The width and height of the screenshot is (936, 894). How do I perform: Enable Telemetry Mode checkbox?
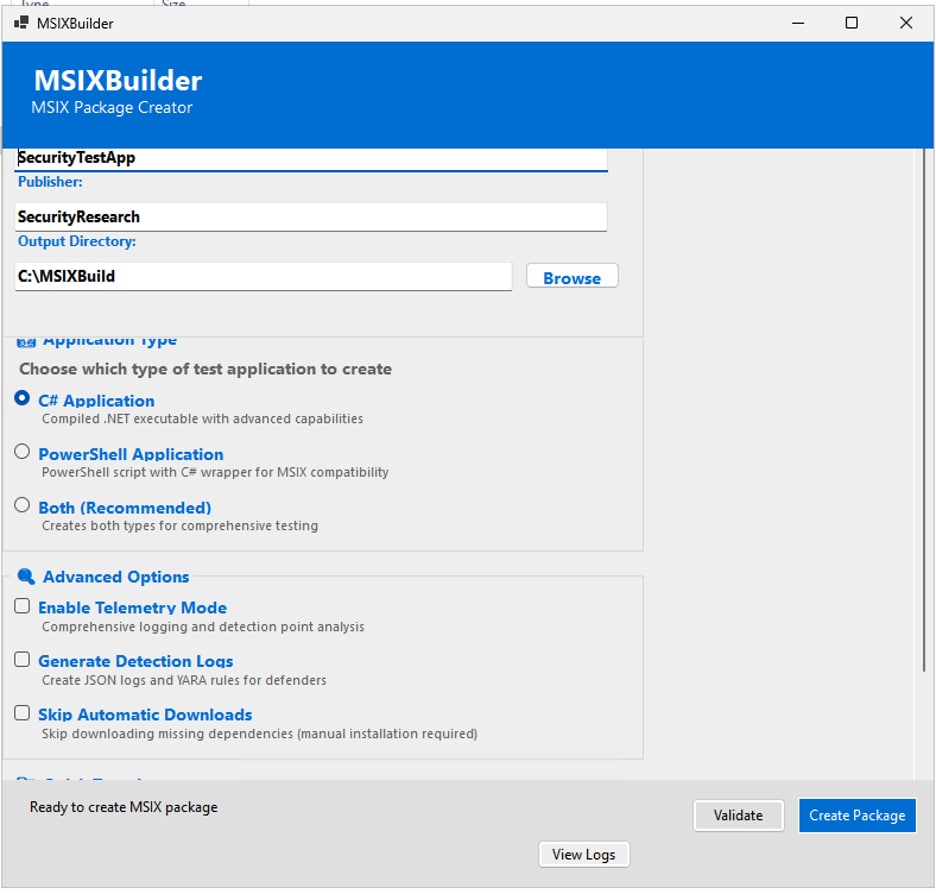[x=22, y=606]
